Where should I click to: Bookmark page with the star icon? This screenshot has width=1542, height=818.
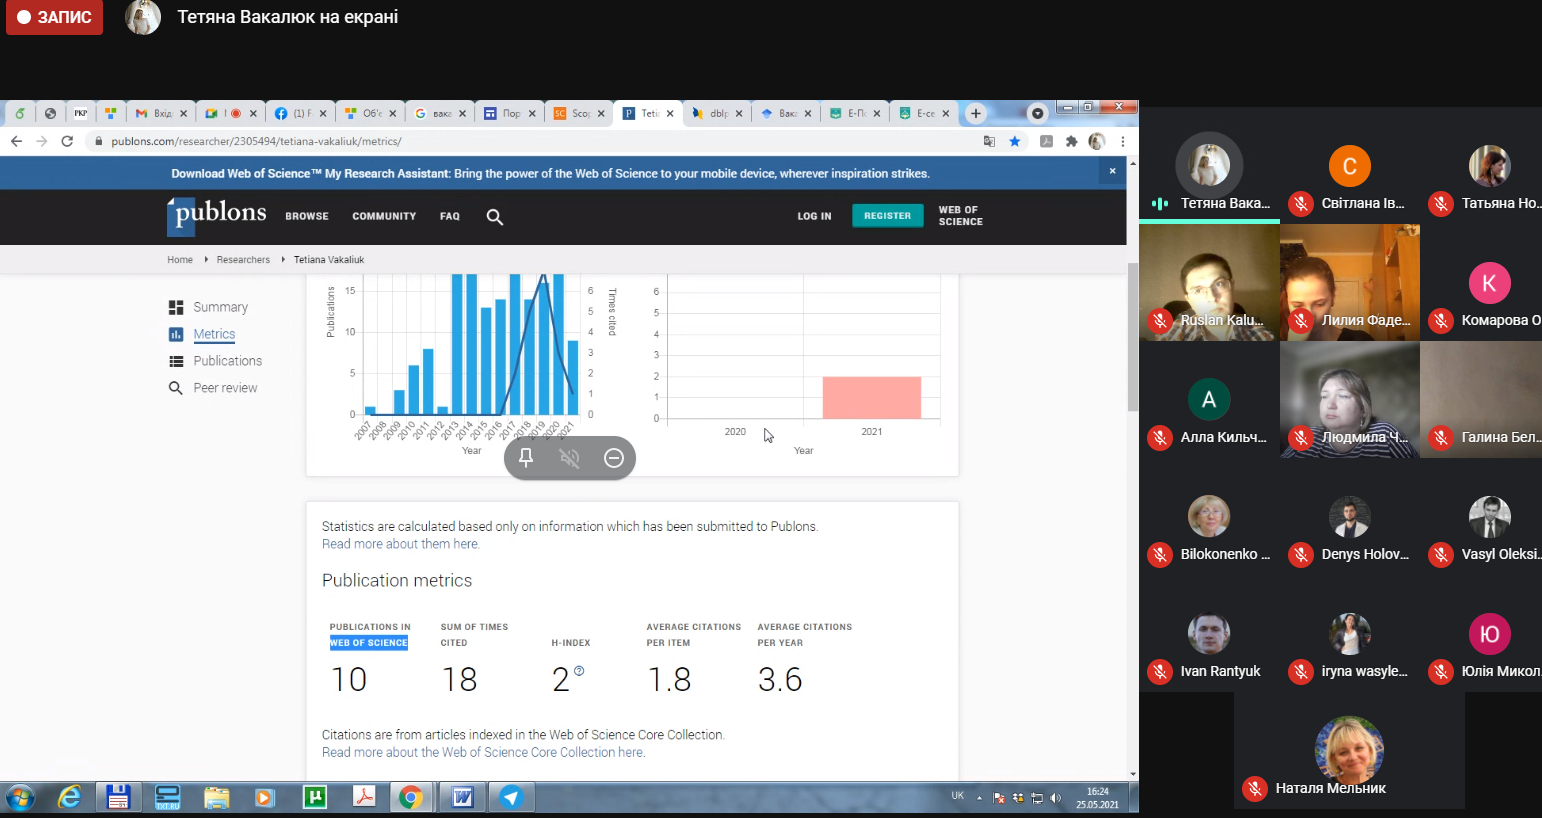pos(1015,141)
